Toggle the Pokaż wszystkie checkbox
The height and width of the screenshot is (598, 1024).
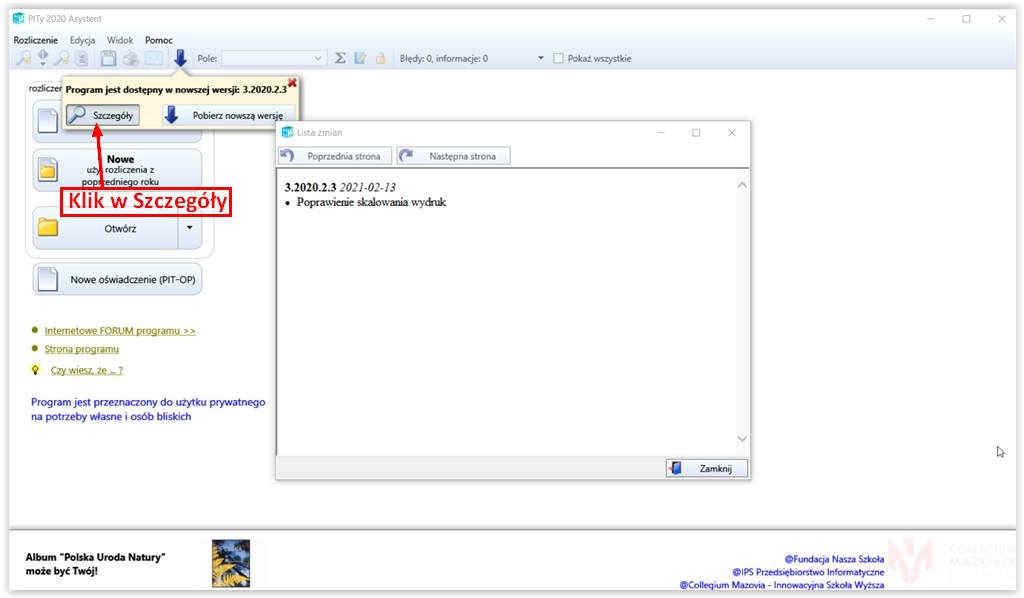[x=559, y=58]
